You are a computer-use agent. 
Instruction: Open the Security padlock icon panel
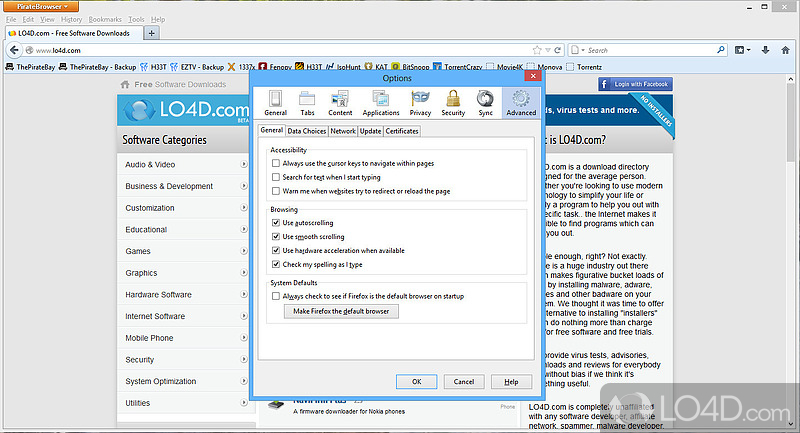(453, 103)
